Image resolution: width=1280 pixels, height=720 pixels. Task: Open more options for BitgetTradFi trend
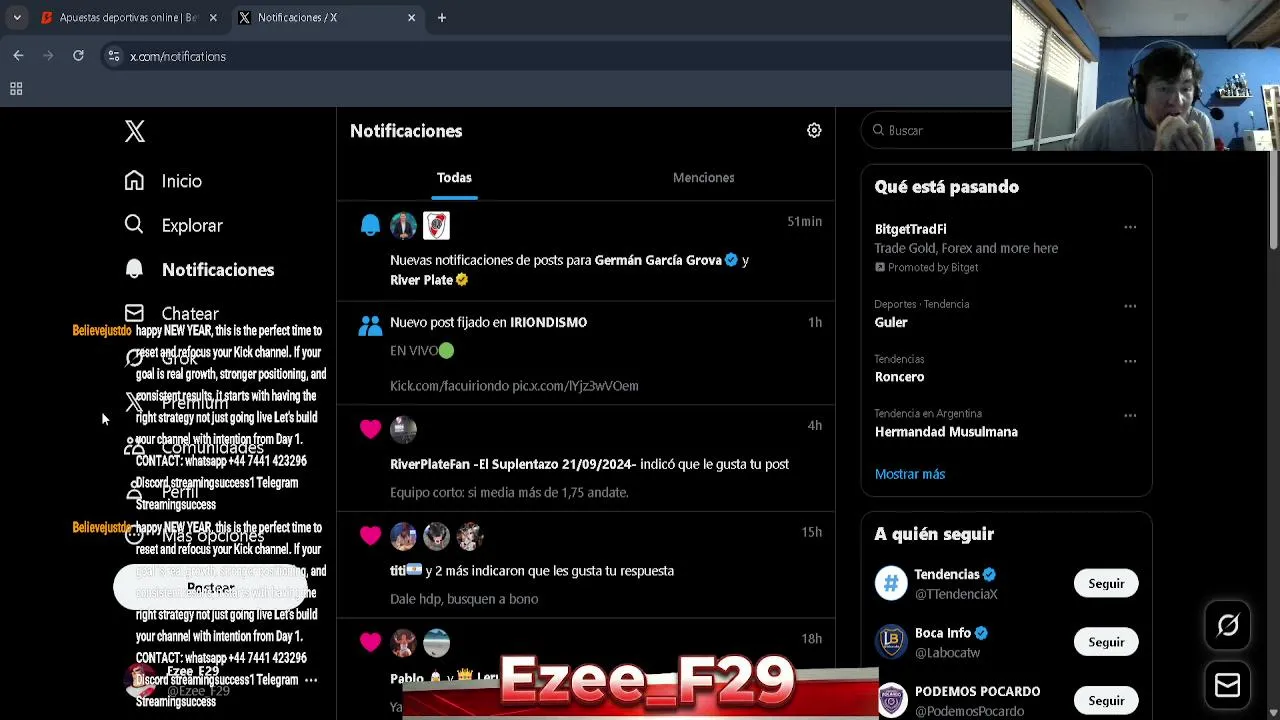pos(1130,227)
